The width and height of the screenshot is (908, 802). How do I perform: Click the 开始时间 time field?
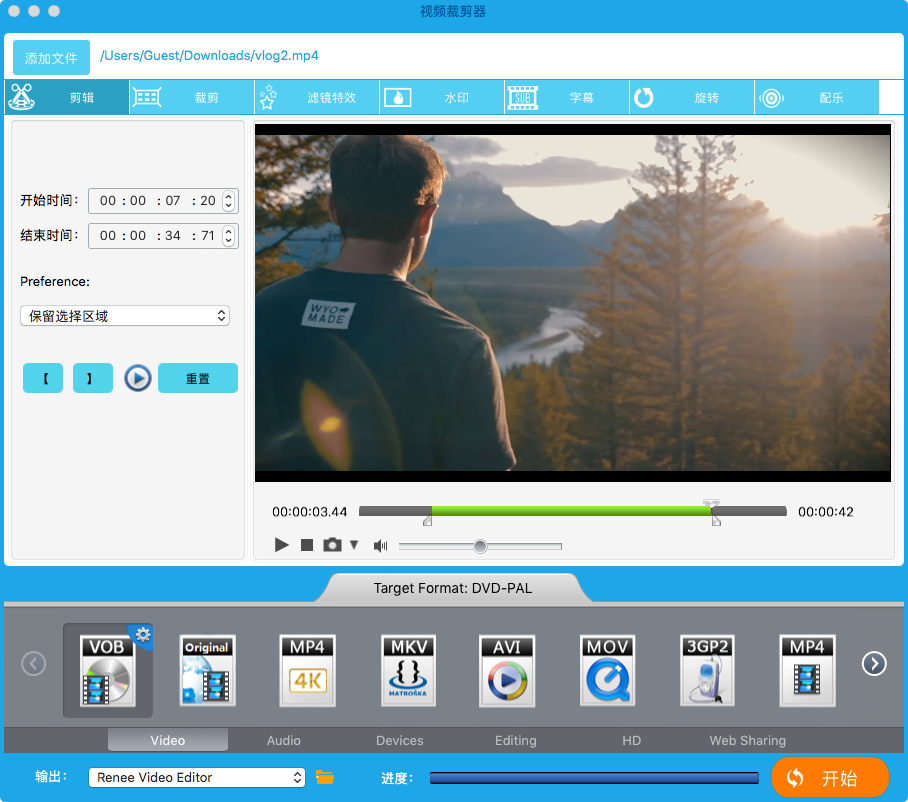pos(163,201)
